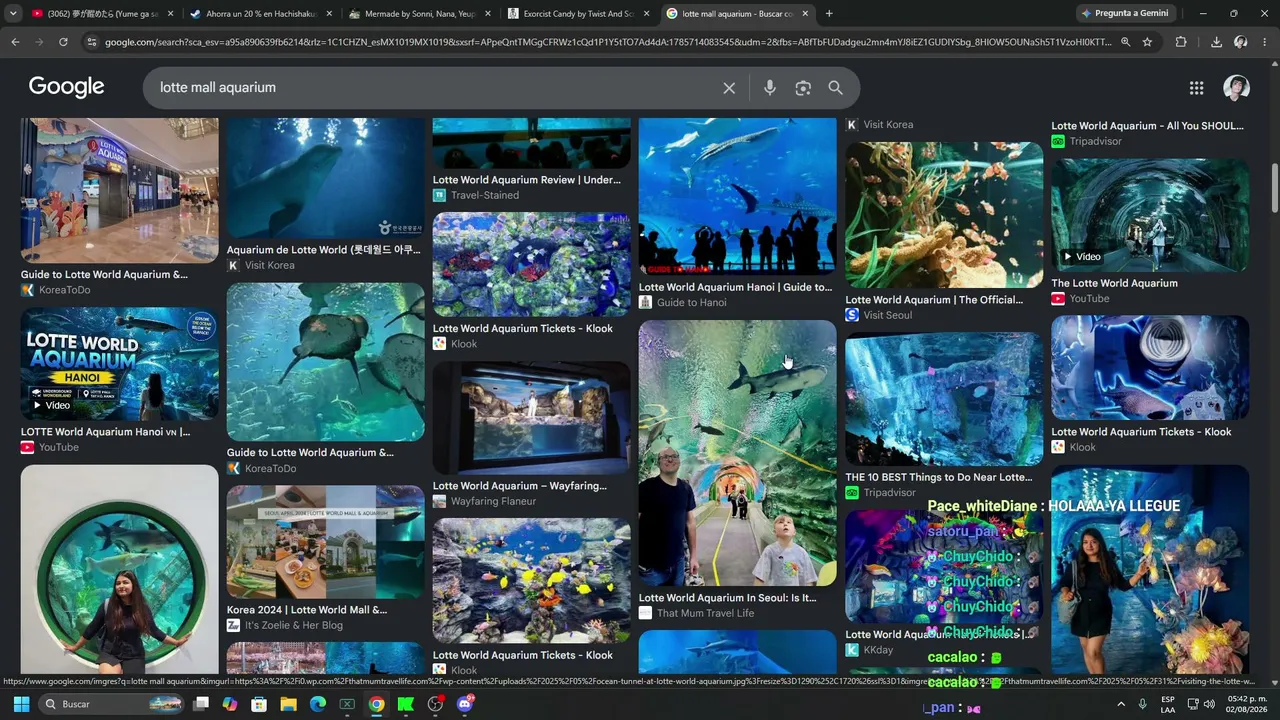Open Discord from the taskbar
This screenshot has width=1280, height=720.
(464, 704)
